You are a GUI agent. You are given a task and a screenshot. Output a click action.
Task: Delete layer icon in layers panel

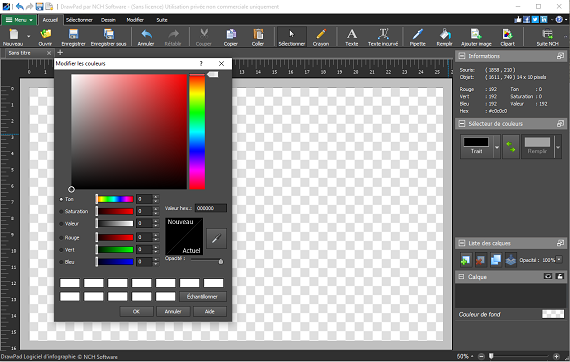tap(481, 260)
